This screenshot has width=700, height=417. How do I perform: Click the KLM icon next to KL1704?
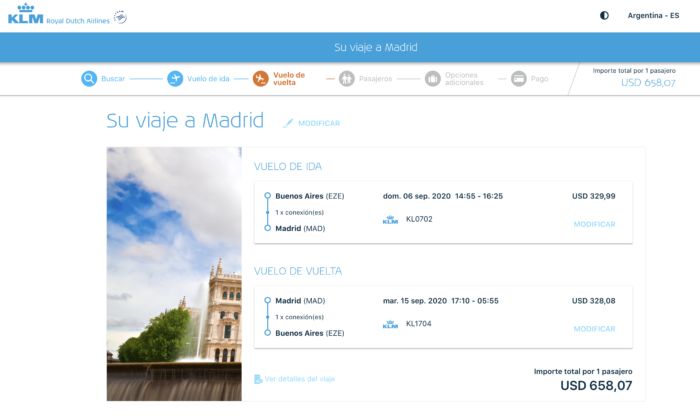click(x=390, y=324)
